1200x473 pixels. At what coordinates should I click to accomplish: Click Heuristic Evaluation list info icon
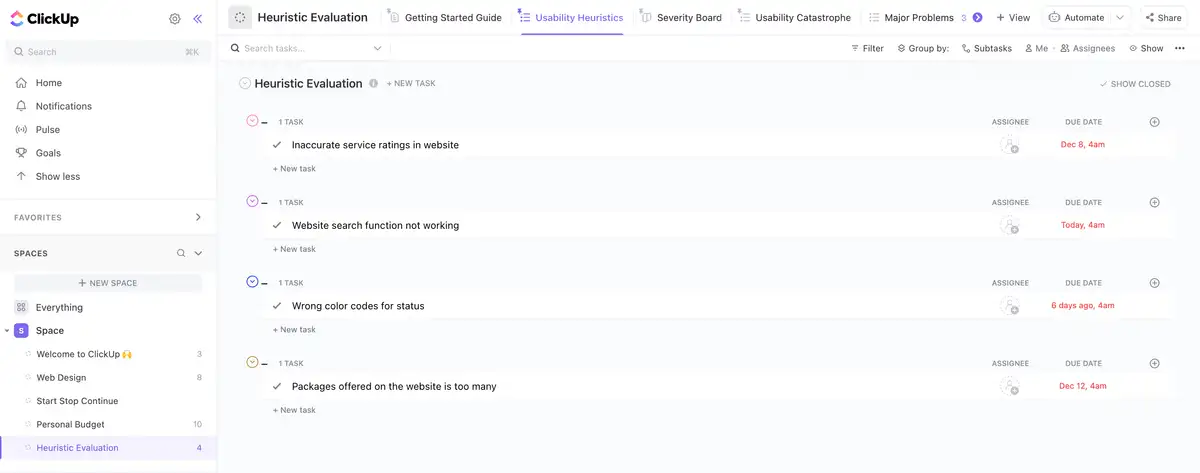pos(373,84)
